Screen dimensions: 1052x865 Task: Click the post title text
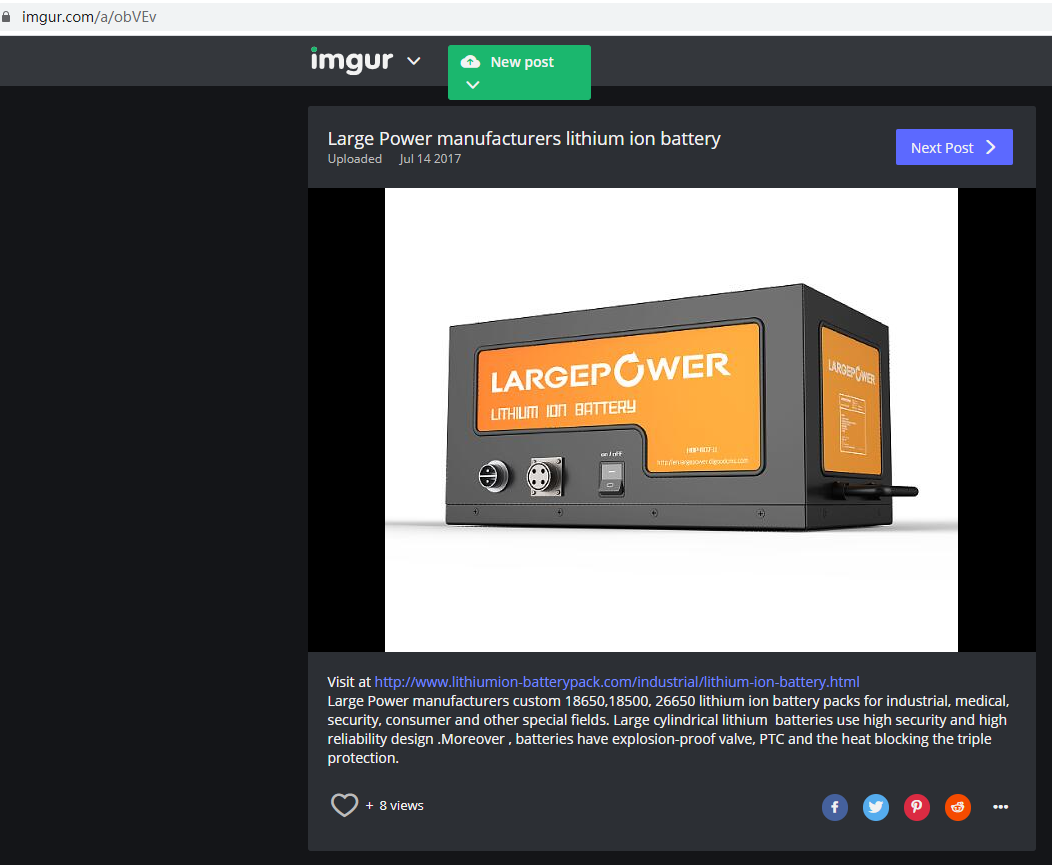(x=524, y=139)
